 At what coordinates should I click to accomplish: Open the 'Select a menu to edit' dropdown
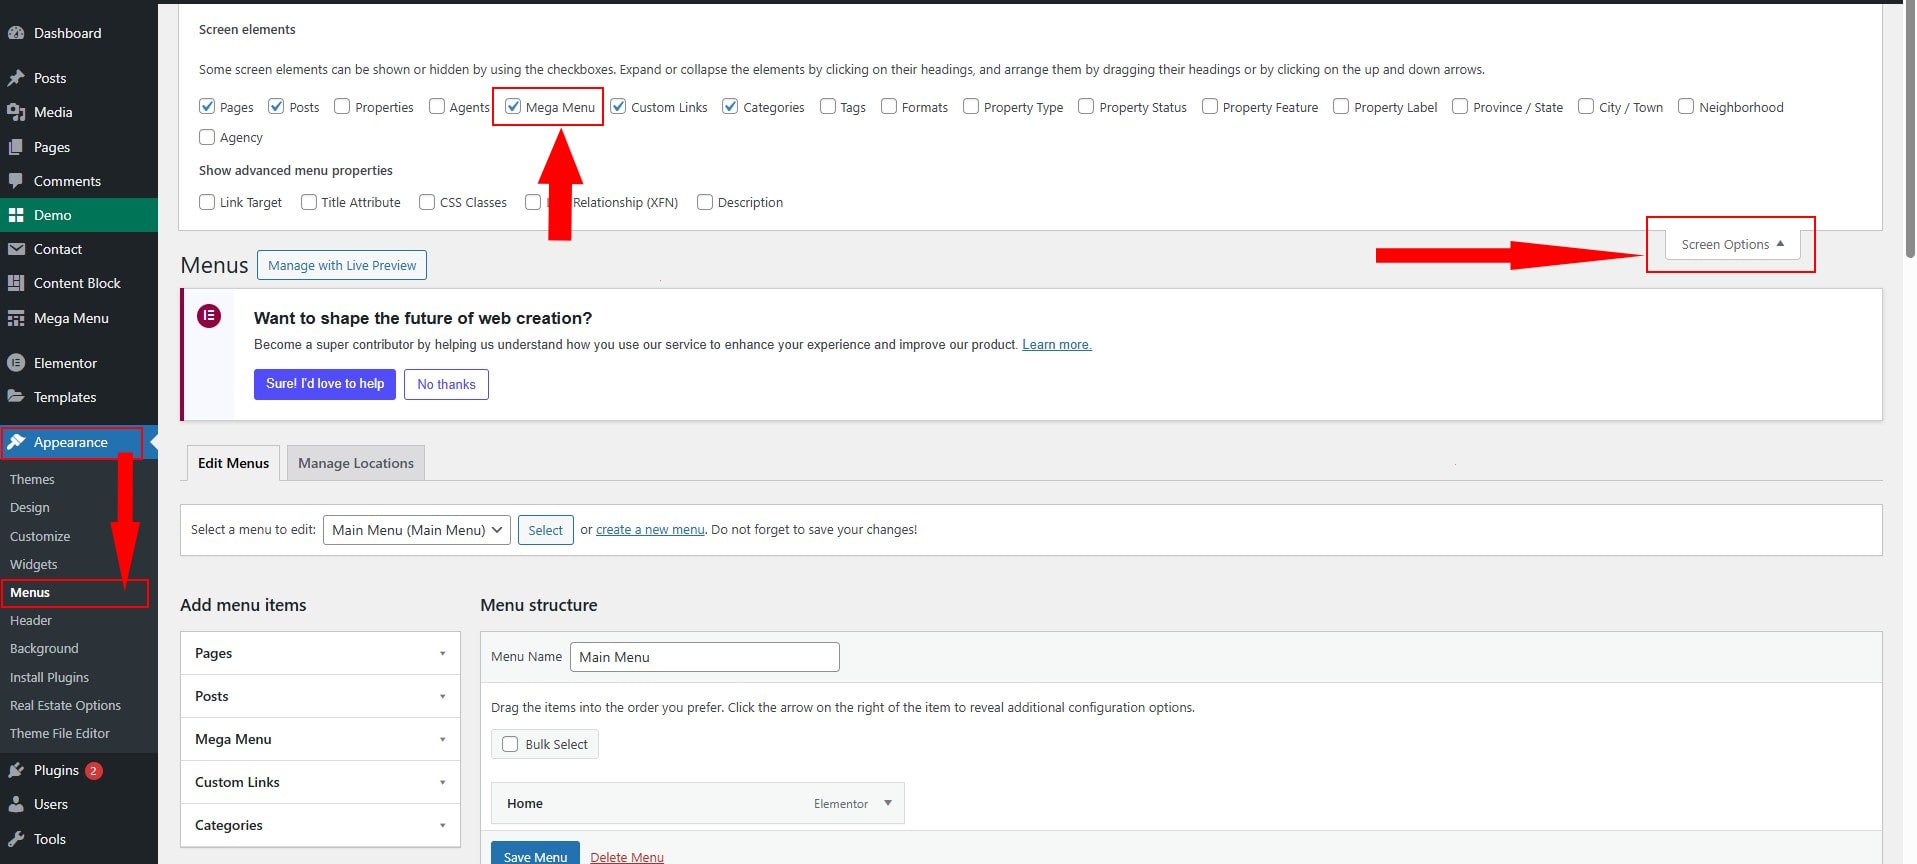point(416,530)
